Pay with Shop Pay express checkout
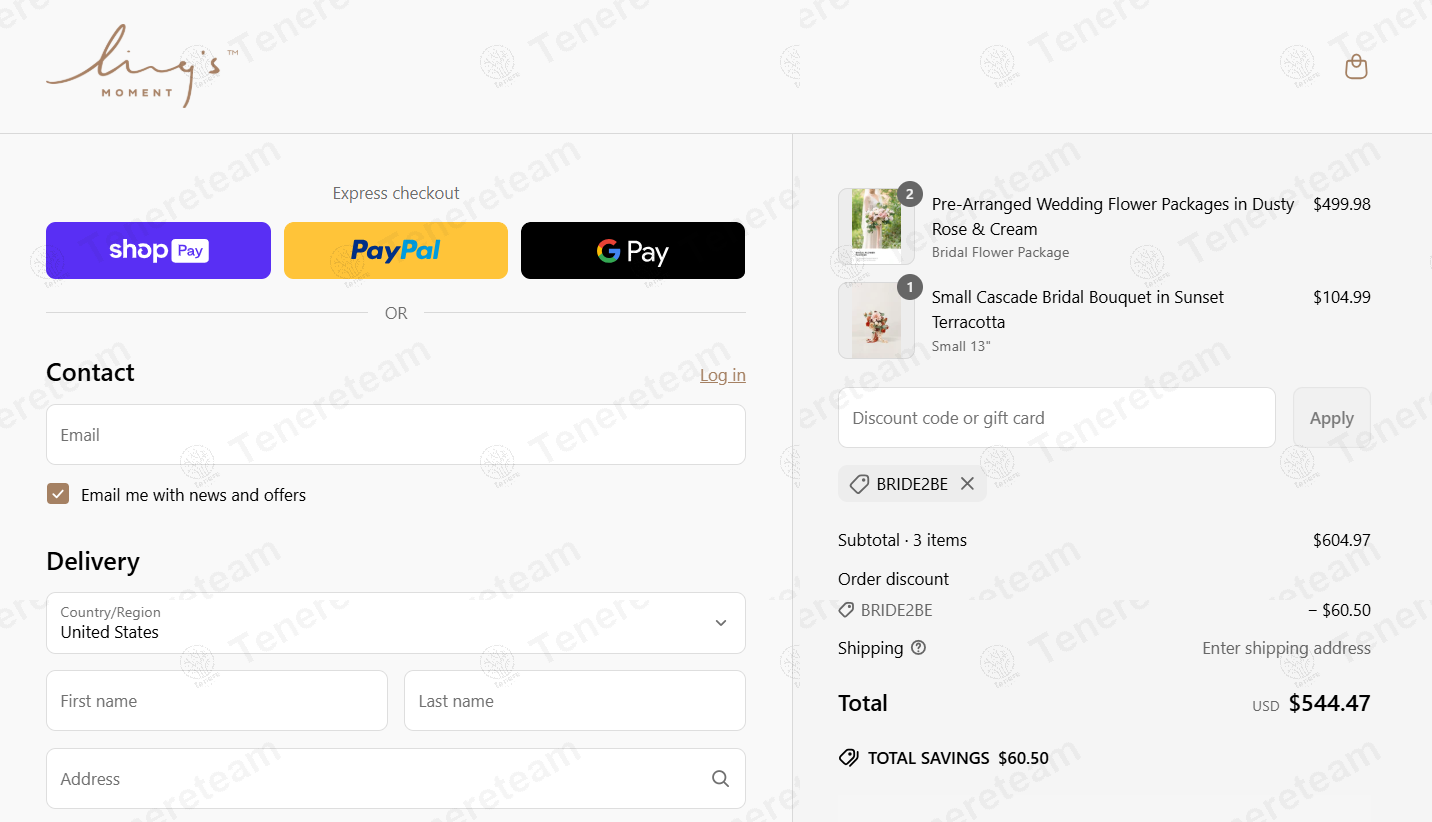 pyautogui.click(x=158, y=250)
